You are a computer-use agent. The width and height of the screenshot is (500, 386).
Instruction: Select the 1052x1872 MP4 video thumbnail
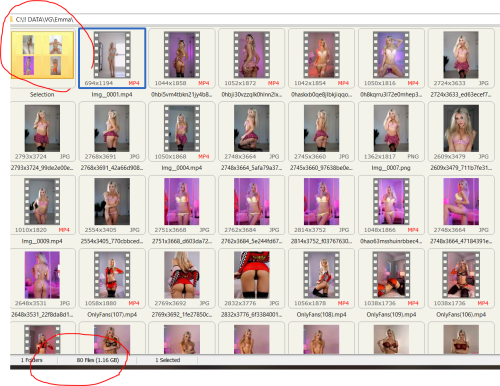tap(252, 55)
